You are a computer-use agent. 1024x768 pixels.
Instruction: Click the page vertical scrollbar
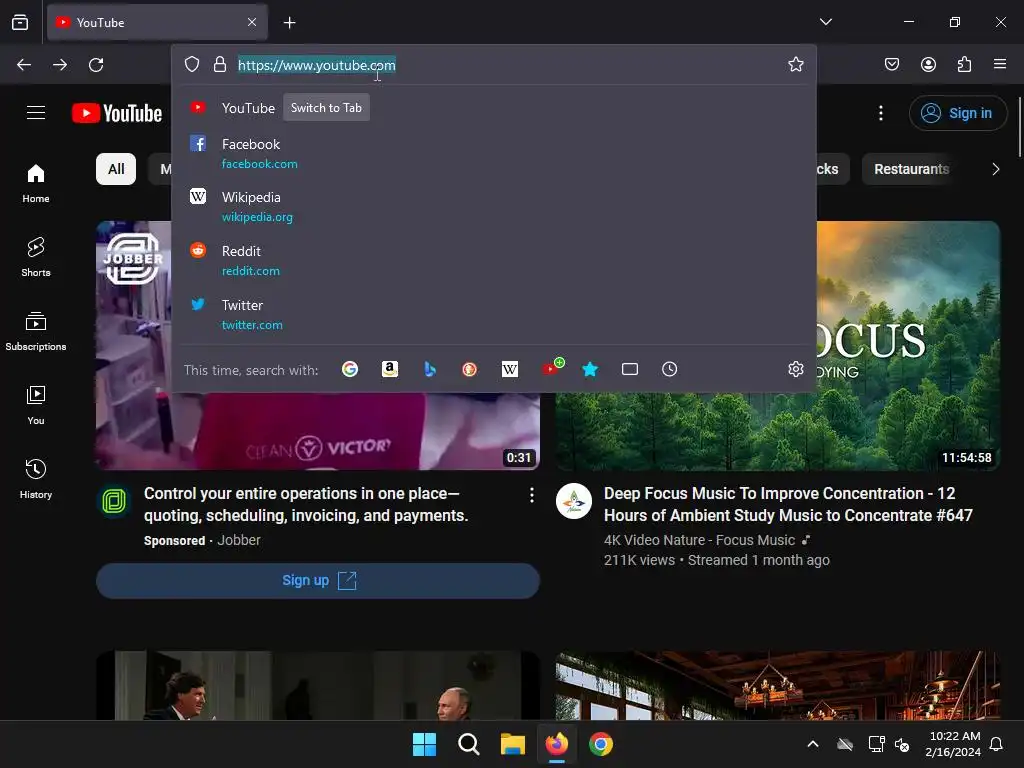[1019, 127]
